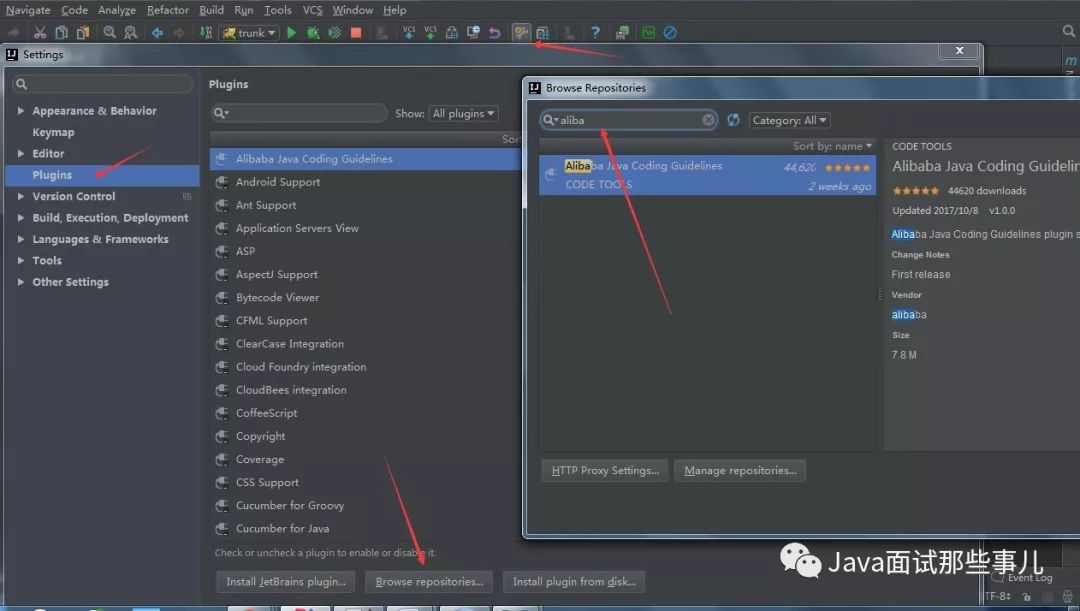Open the Window menu
This screenshot has width=1080, height=611.
click(353, 10)
